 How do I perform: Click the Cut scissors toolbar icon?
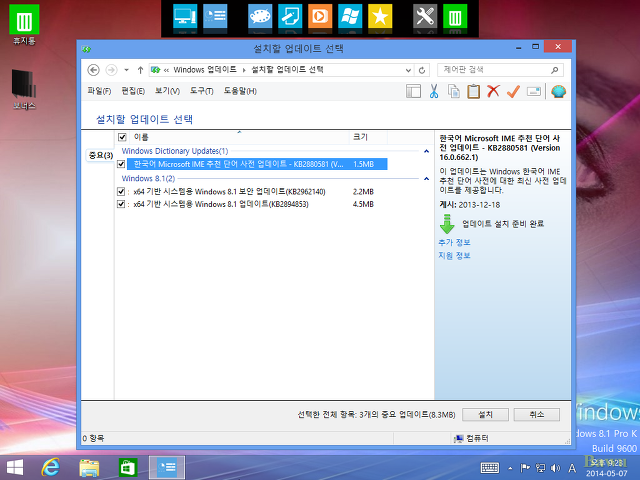433,91
